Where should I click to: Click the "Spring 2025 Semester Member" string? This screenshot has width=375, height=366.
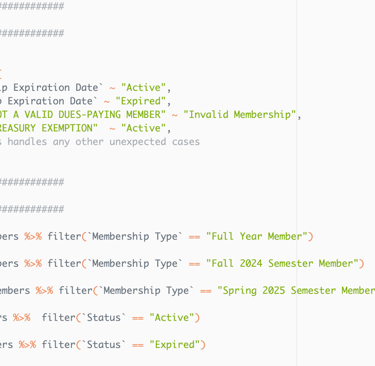click(x=296, y=290)
